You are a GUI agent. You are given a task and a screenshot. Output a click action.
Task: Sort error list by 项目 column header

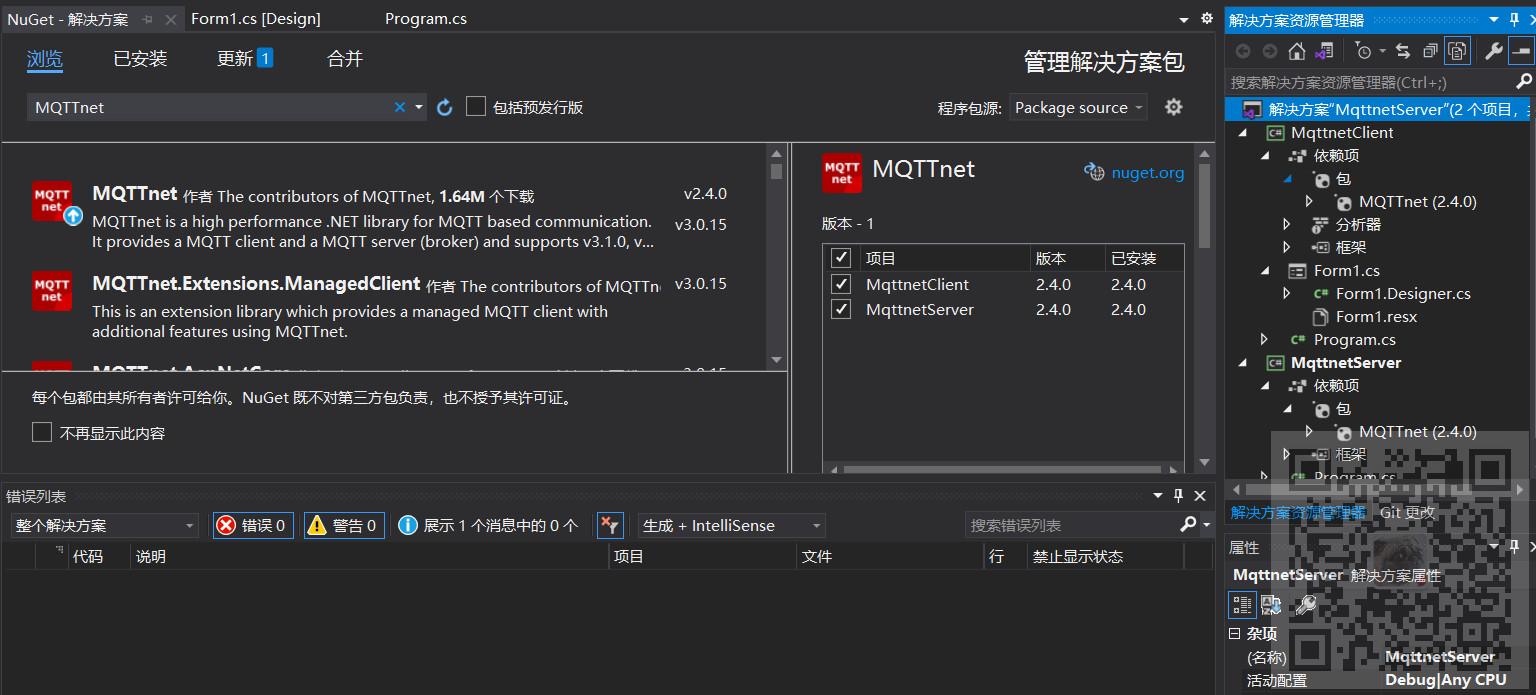point(702,556)
